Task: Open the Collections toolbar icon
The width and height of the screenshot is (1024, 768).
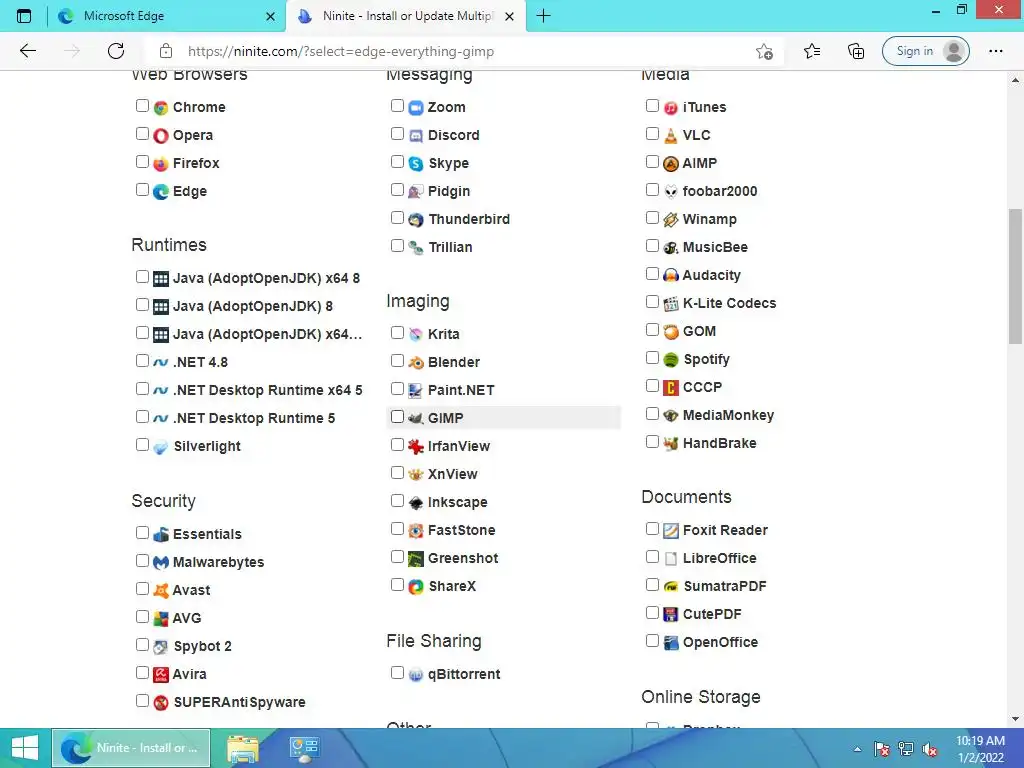Action: 856,51
